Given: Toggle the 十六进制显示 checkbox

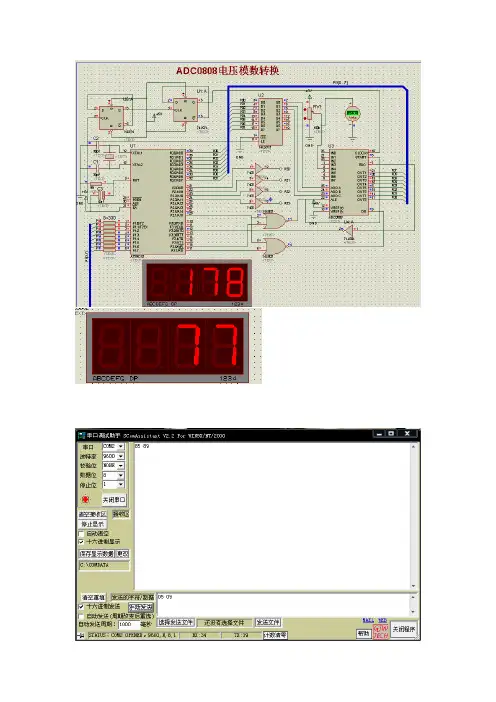Looking at the screenshot, I should click(81, 542).
